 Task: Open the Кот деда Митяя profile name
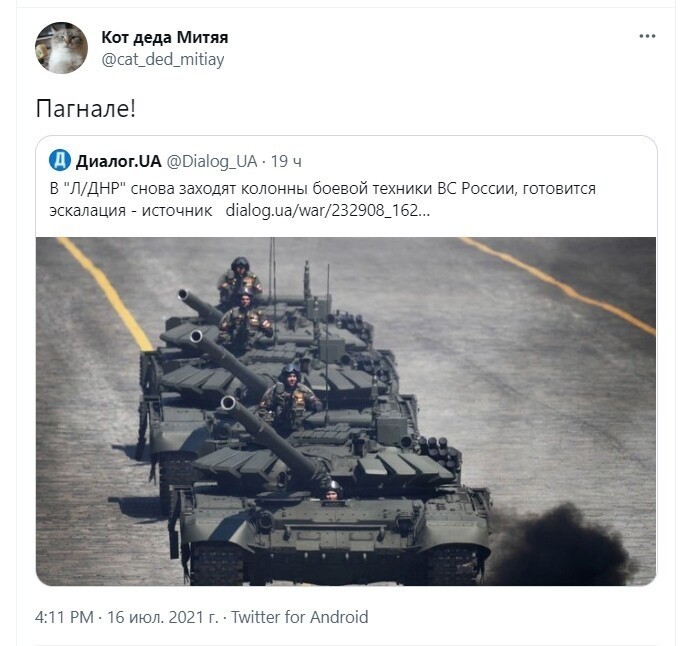click(165, 37)
